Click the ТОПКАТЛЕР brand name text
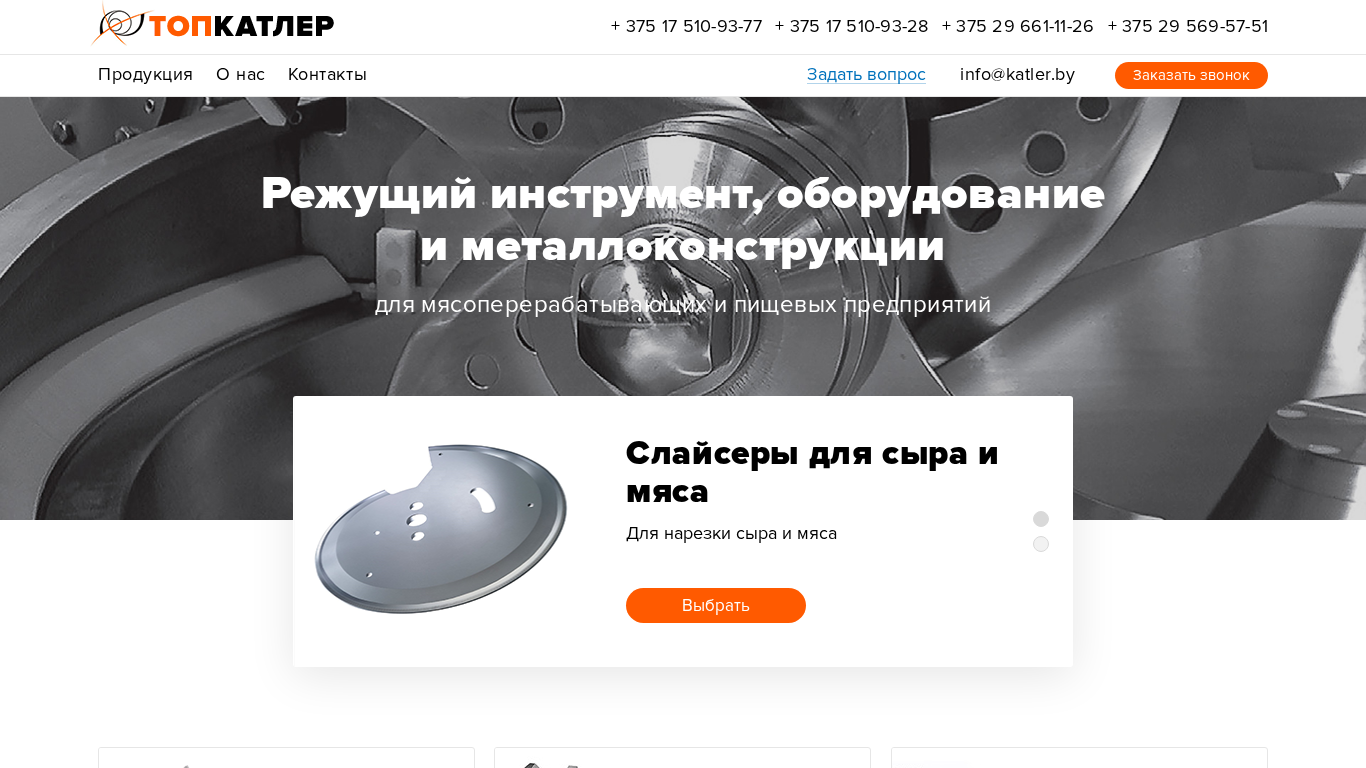This screenshot has height=768, width=1366. (x=241, y=26)
